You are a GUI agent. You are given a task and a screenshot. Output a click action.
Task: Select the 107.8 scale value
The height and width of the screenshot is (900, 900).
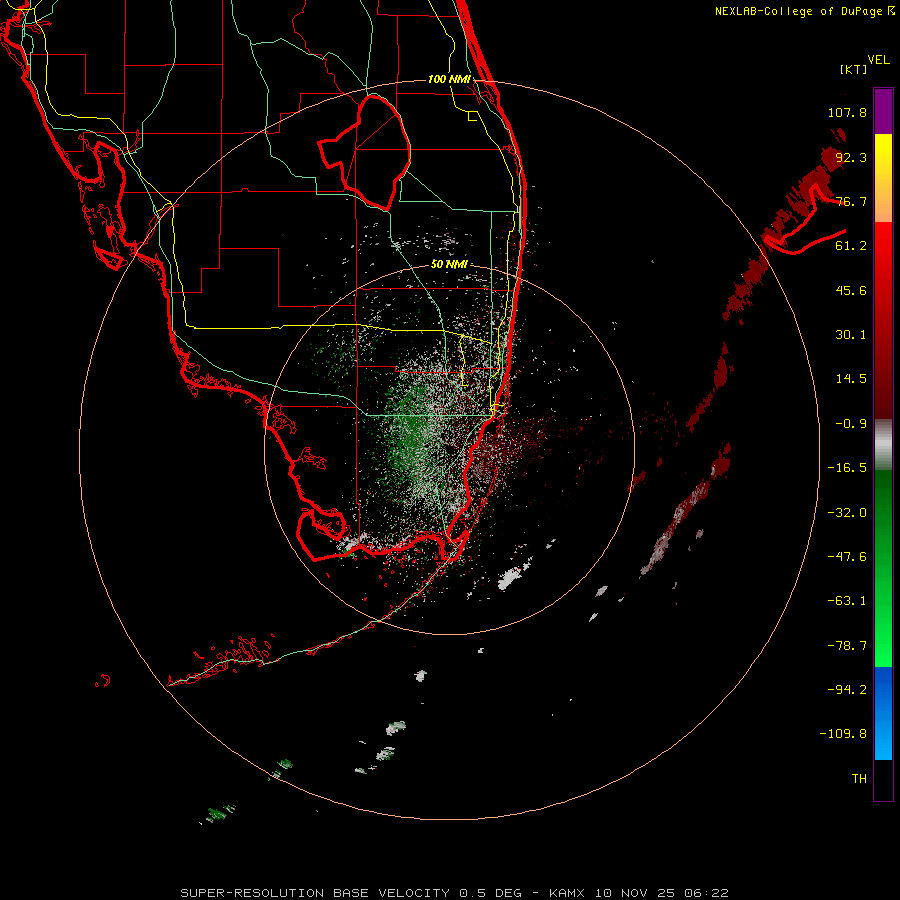tap(847, 112)
